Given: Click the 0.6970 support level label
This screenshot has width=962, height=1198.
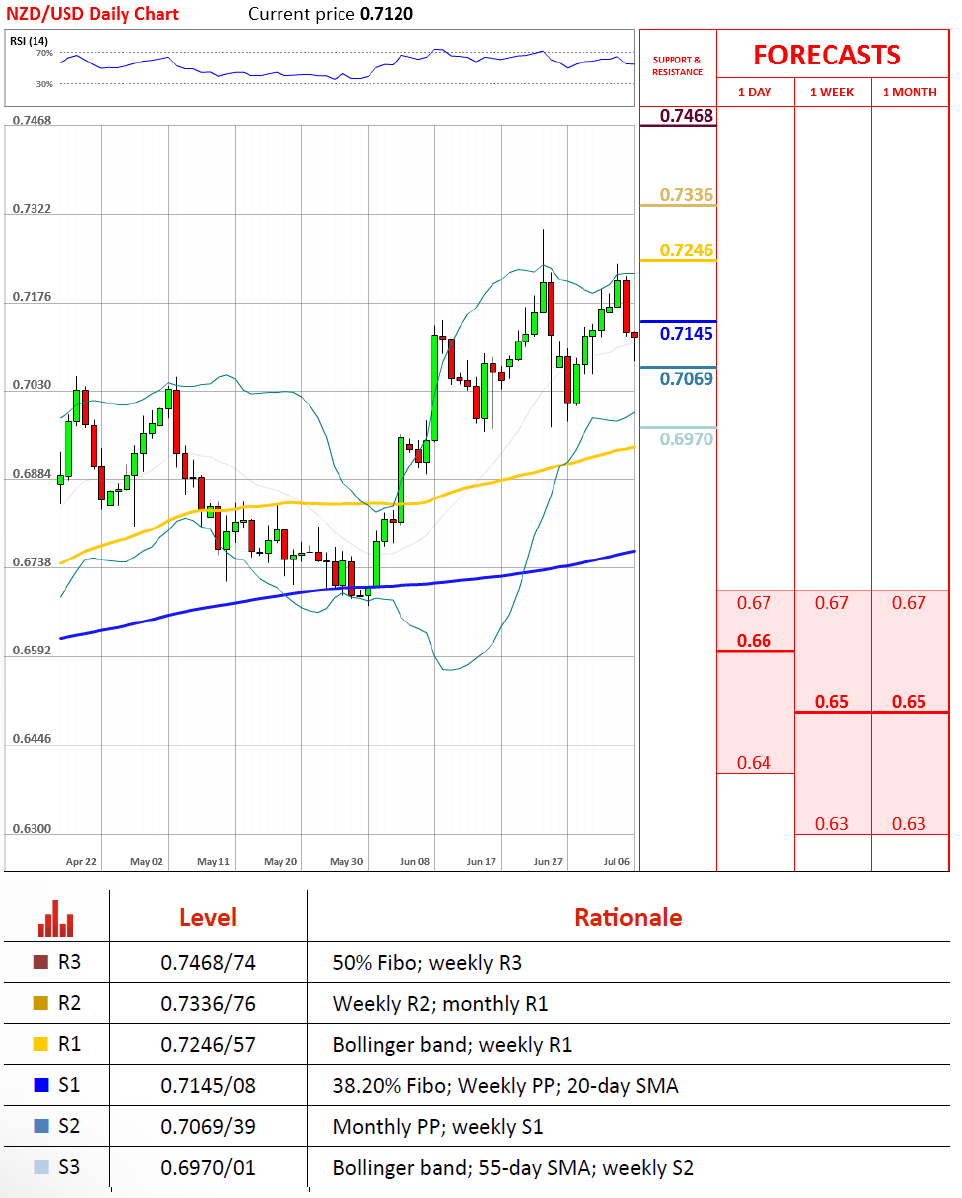Looking at the screenshot, I should coord(686,438).
